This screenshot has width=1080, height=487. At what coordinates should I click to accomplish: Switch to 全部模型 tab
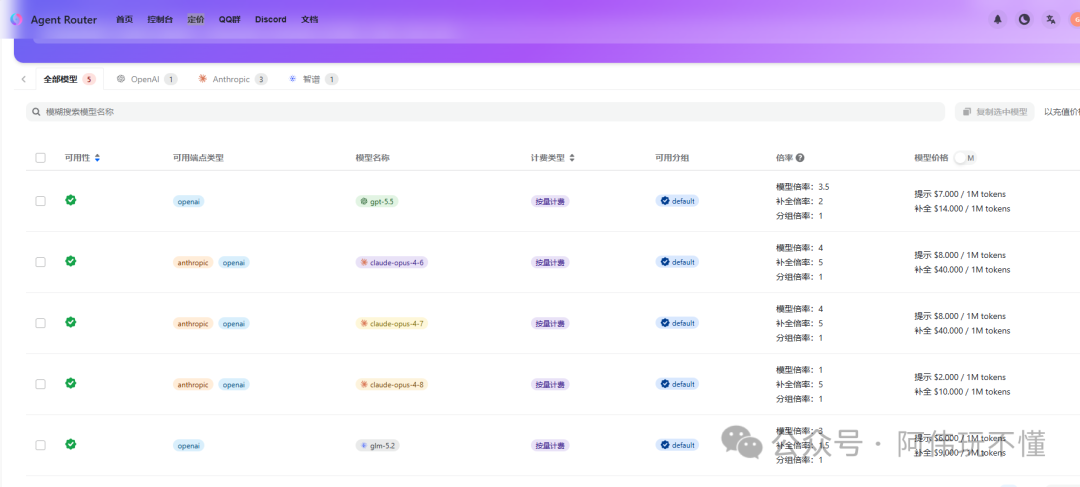[69, 79]
